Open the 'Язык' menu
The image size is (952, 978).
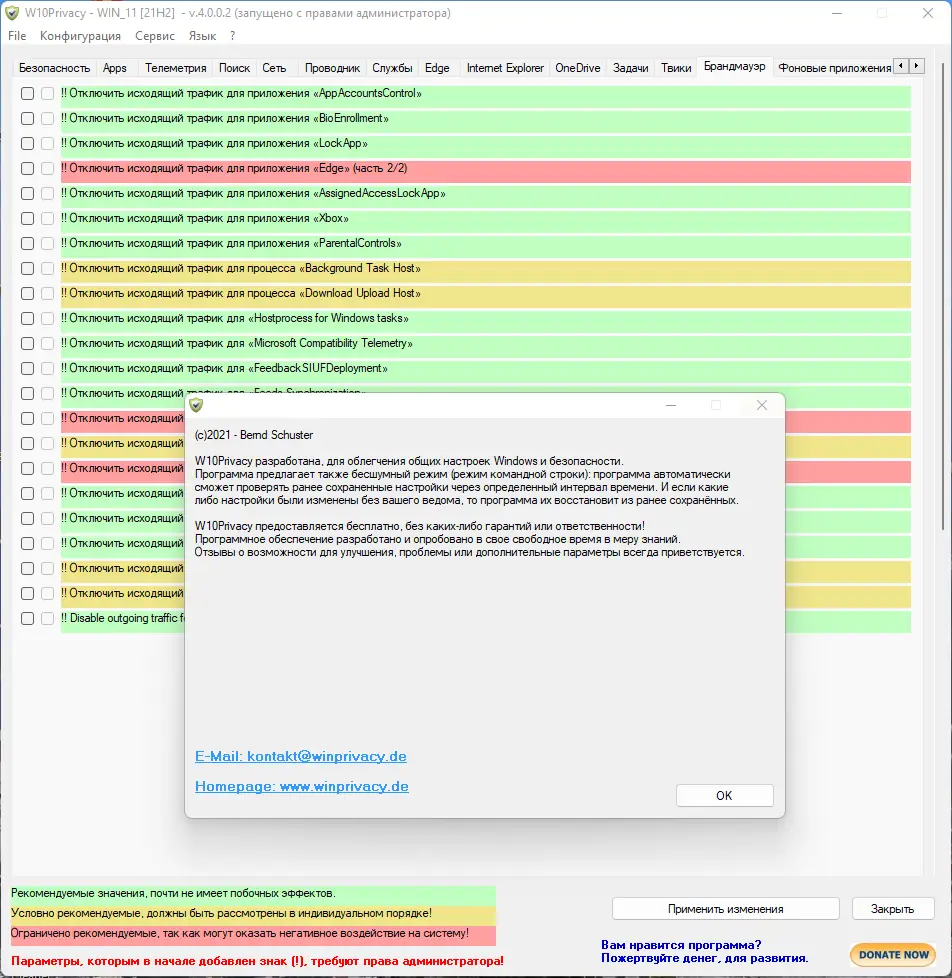click(202, 36)
